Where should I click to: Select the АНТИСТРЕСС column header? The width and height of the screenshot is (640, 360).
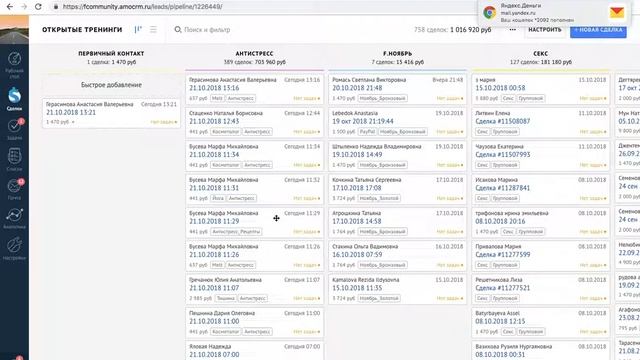tap(254, 53)
